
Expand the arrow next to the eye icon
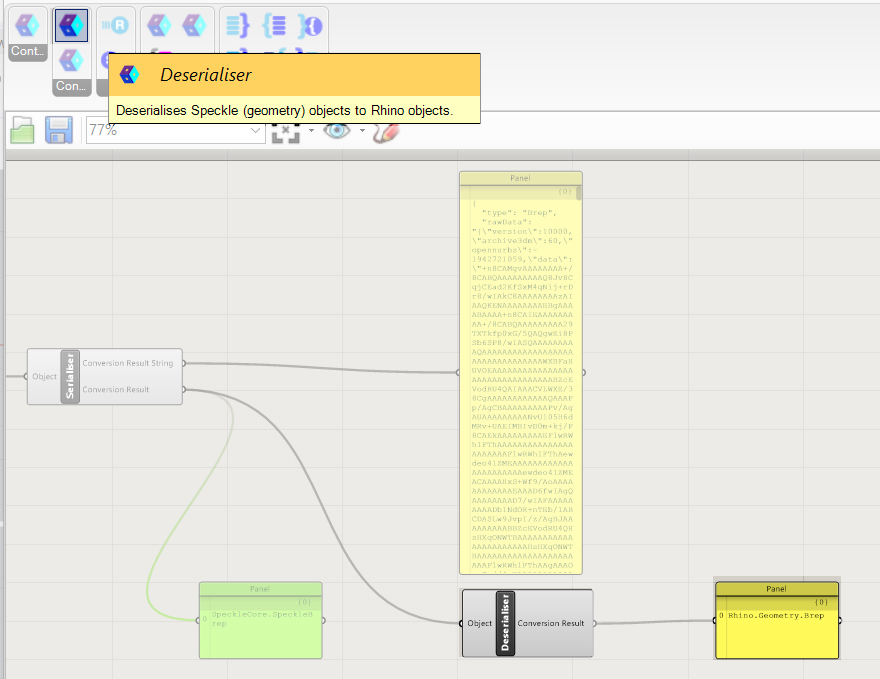(361, 131)
